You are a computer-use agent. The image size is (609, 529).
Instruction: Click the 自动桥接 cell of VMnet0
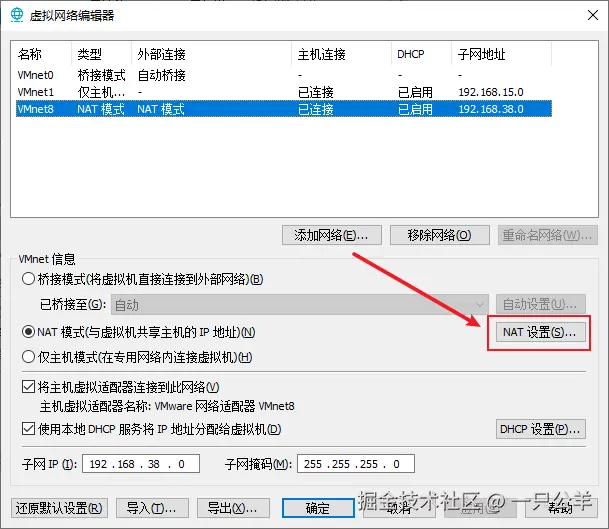tap(162, 75)
